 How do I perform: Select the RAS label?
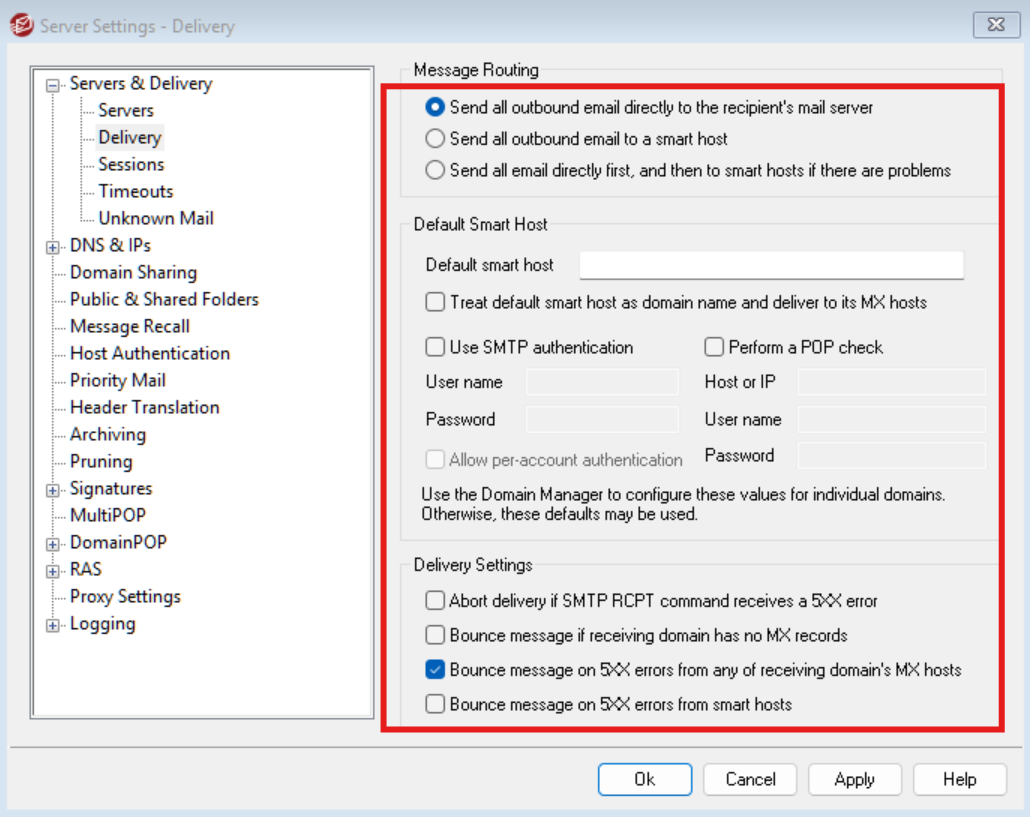coord(85,569)
